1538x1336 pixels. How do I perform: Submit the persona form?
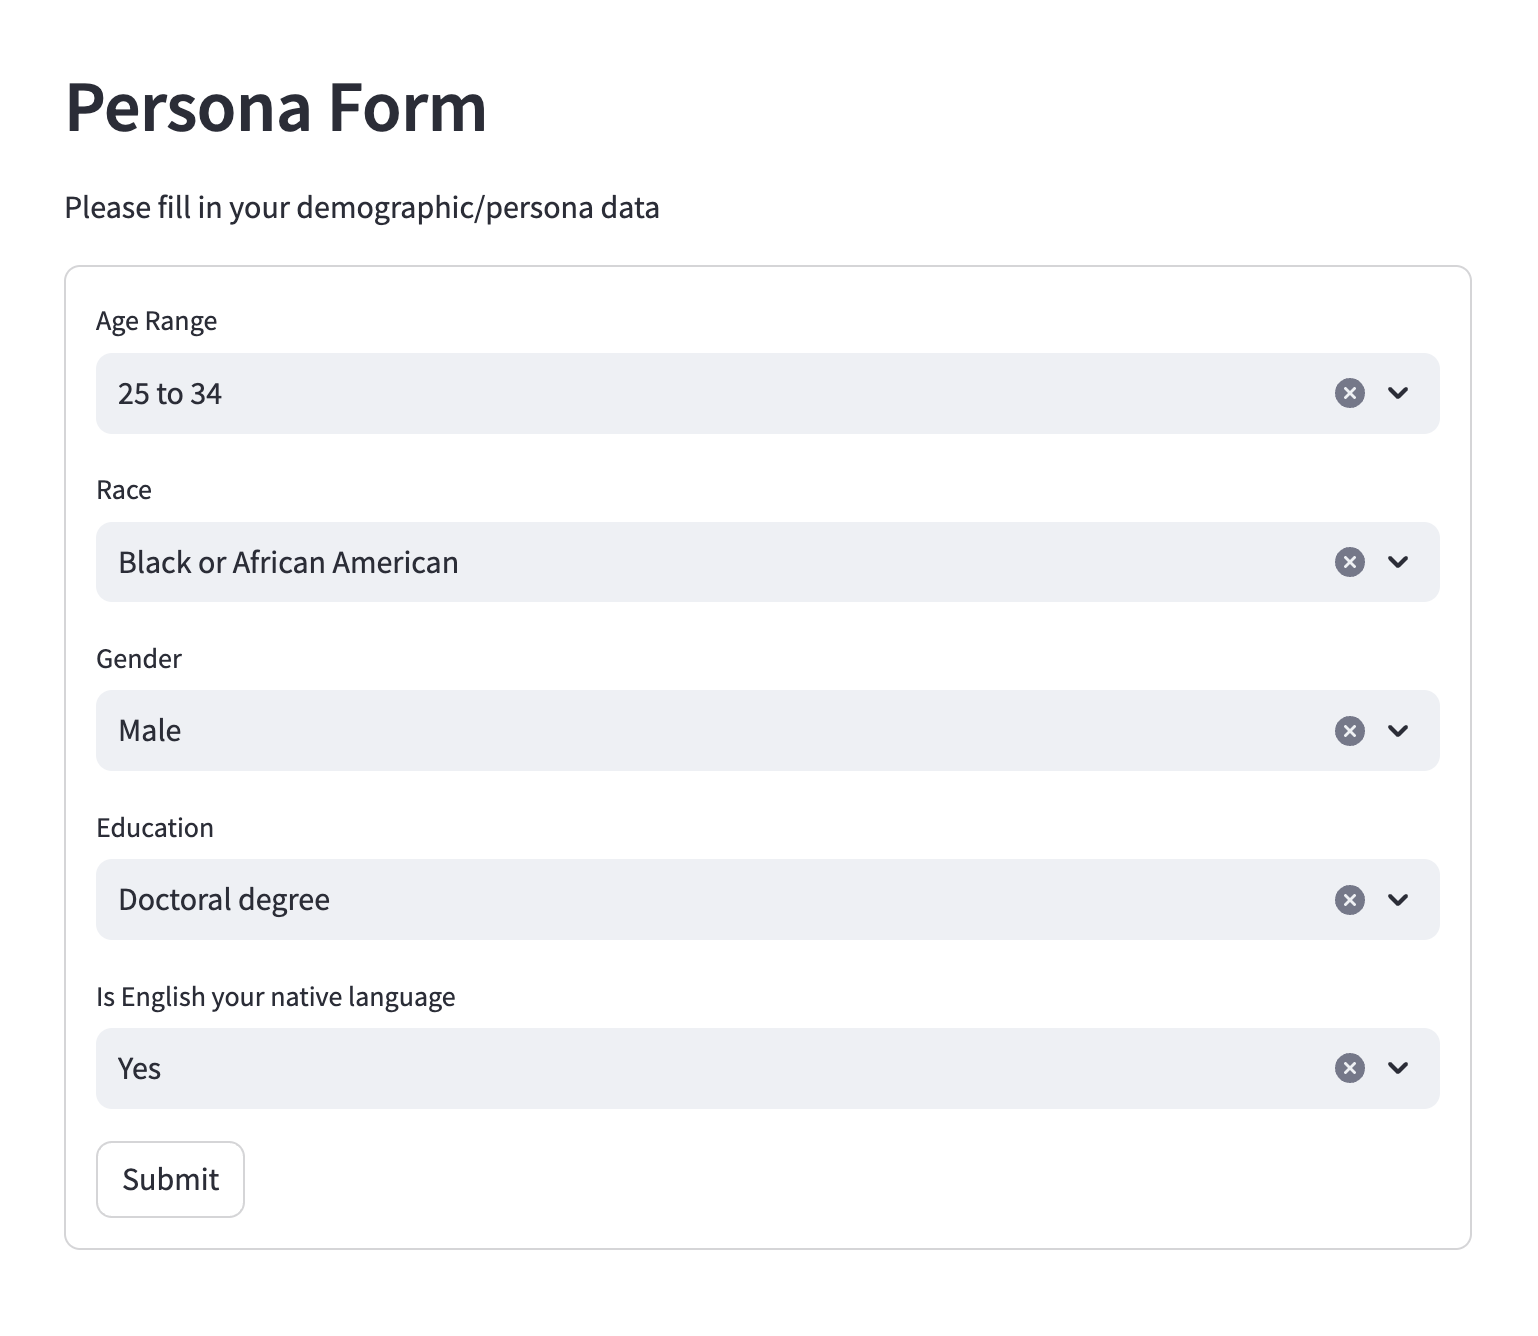170,1180
